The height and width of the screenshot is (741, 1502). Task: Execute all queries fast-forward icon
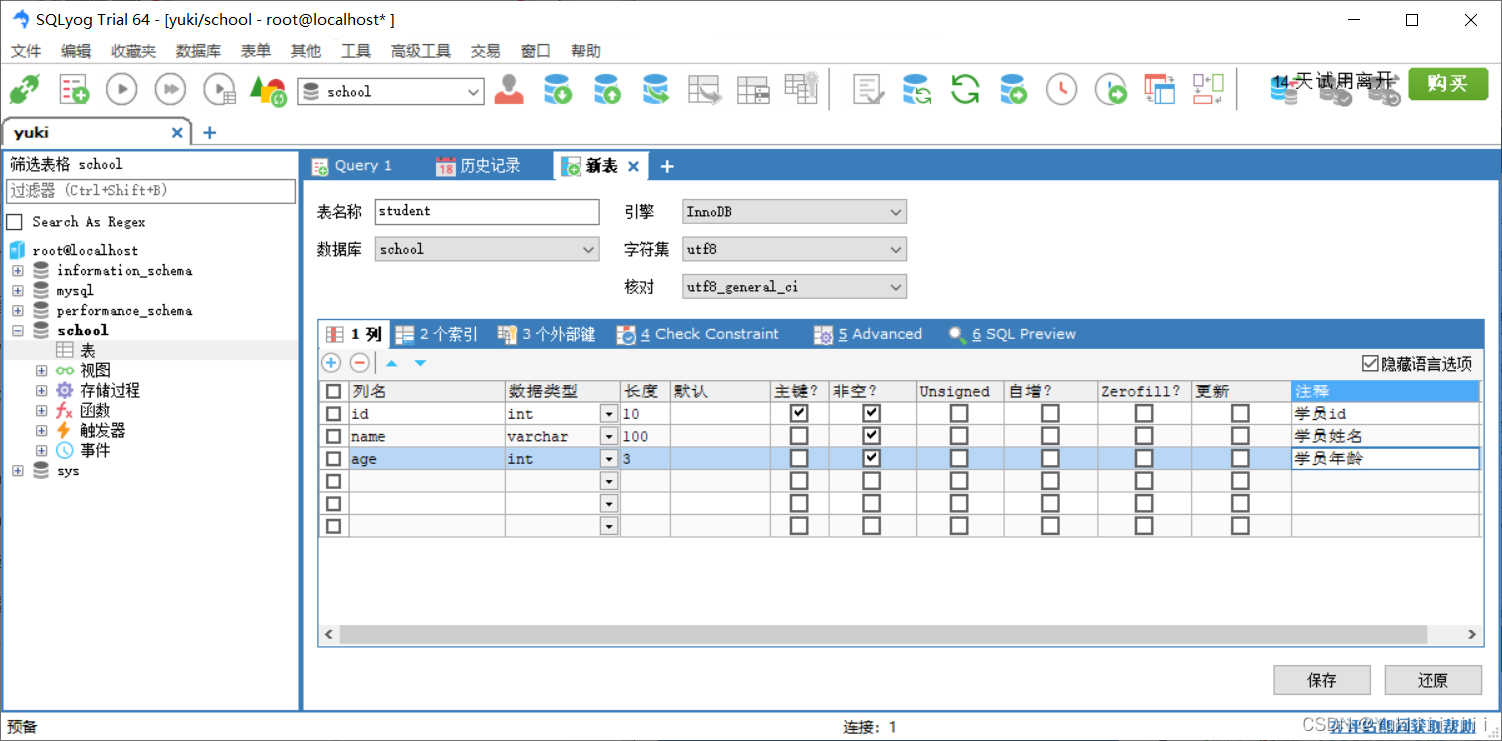171,90
